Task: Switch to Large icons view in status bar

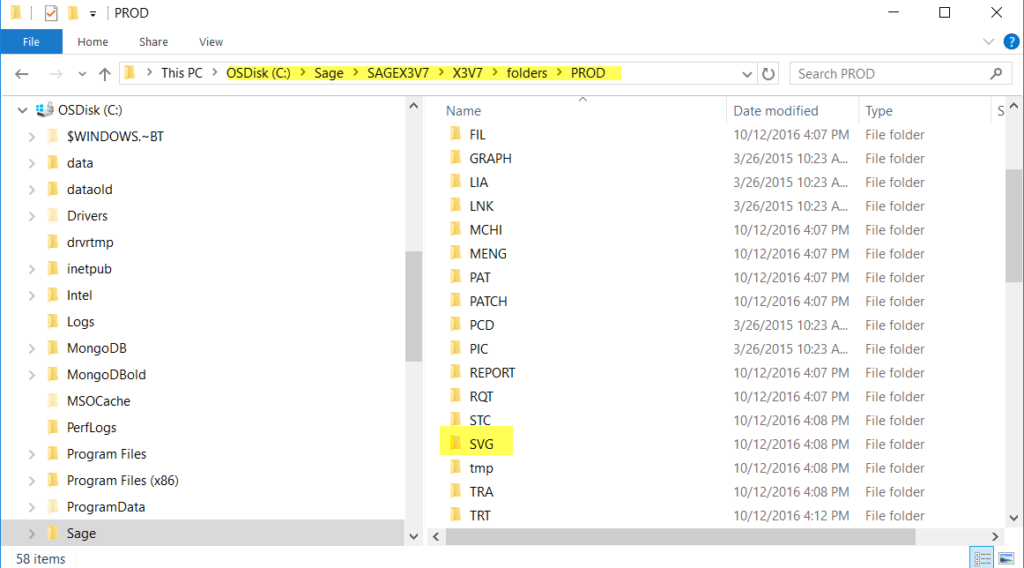Action: point(1006,559)
